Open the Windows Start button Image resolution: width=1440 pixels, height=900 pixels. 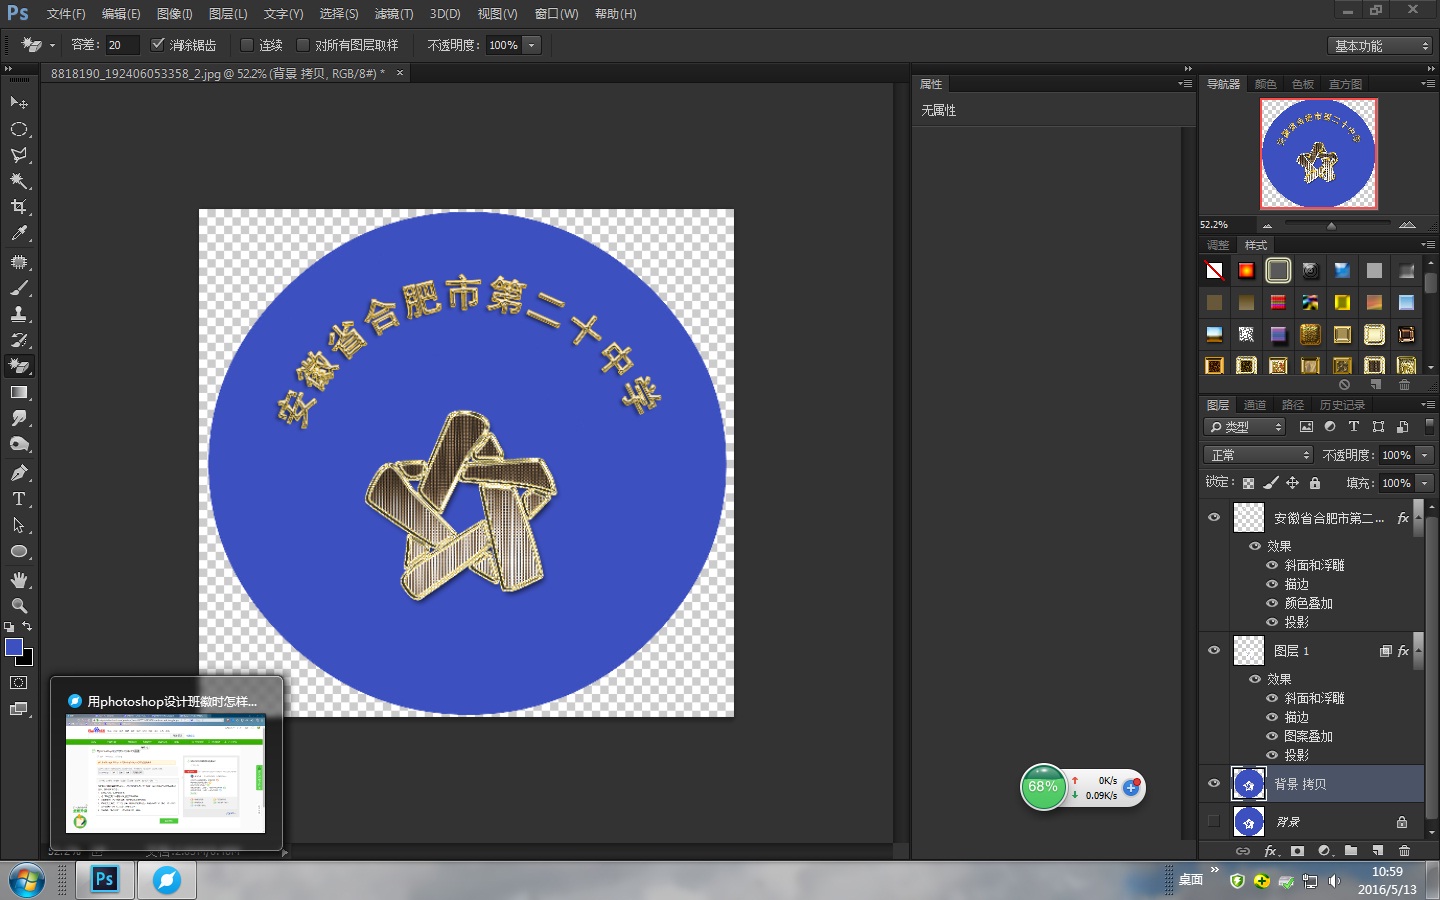tap(27, 881)
